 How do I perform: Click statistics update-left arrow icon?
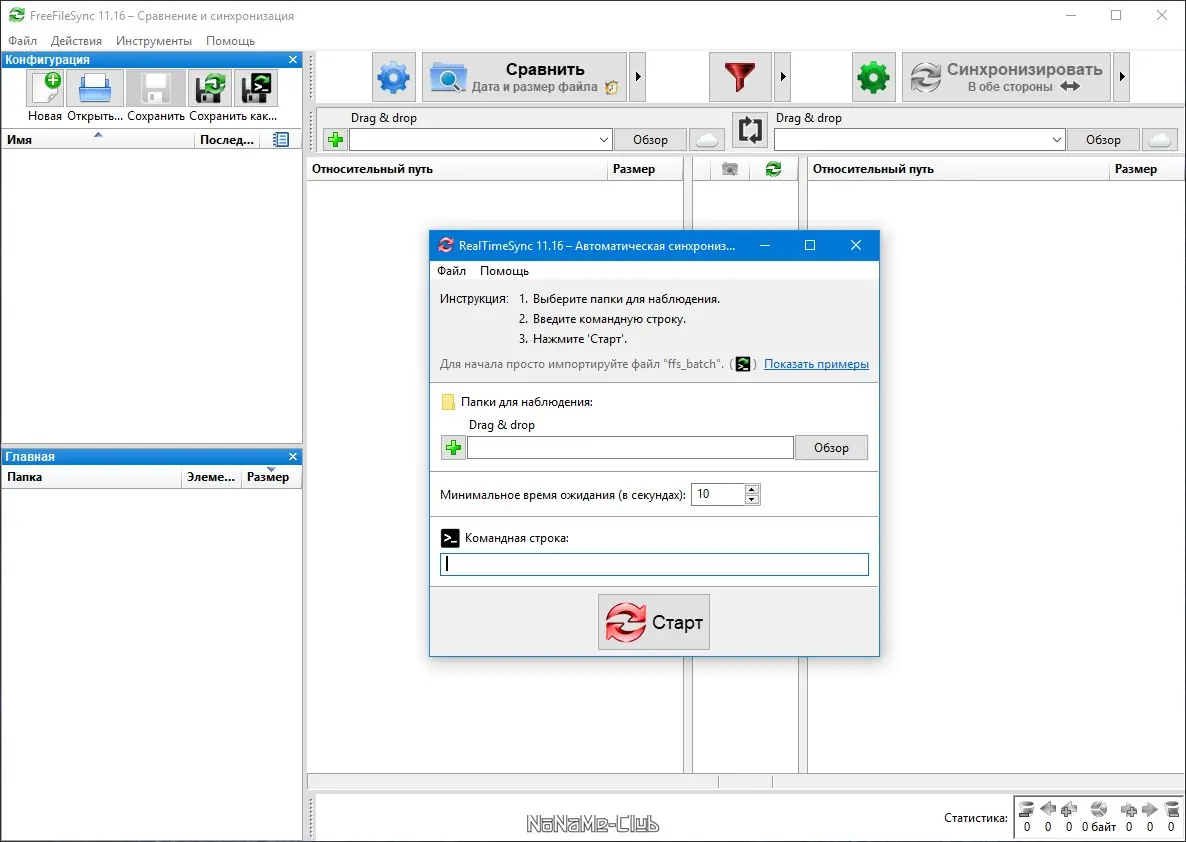[1048, 809]
